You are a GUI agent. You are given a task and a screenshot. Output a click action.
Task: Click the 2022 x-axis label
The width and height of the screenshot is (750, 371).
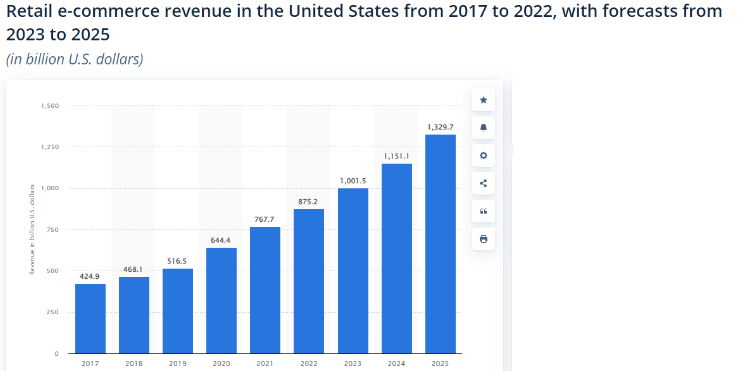click(x=309, y=364)
